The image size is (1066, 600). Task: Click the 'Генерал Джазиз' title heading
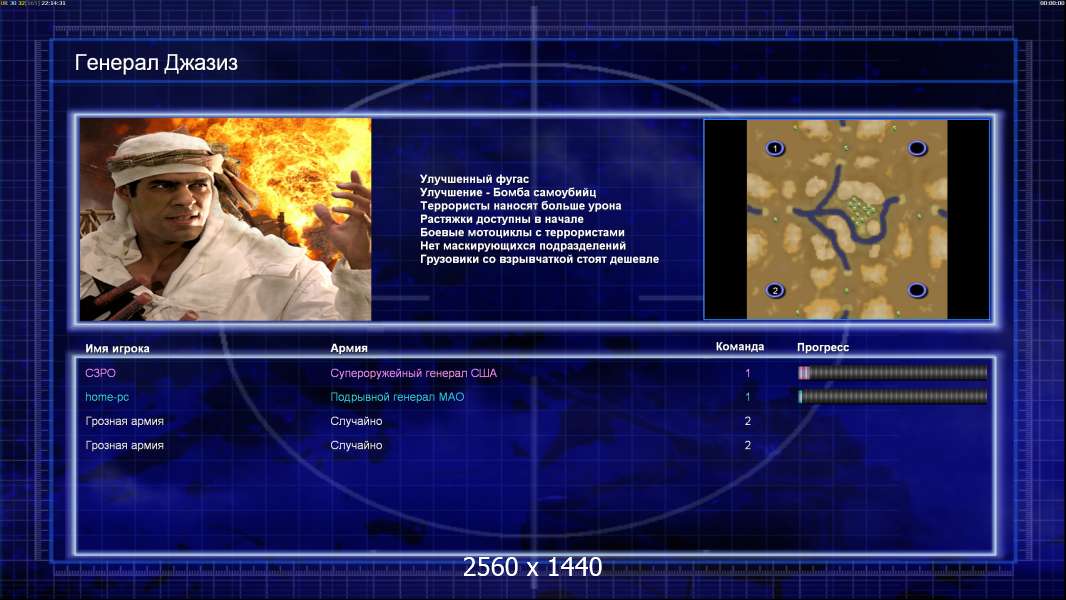click(156, 63)
